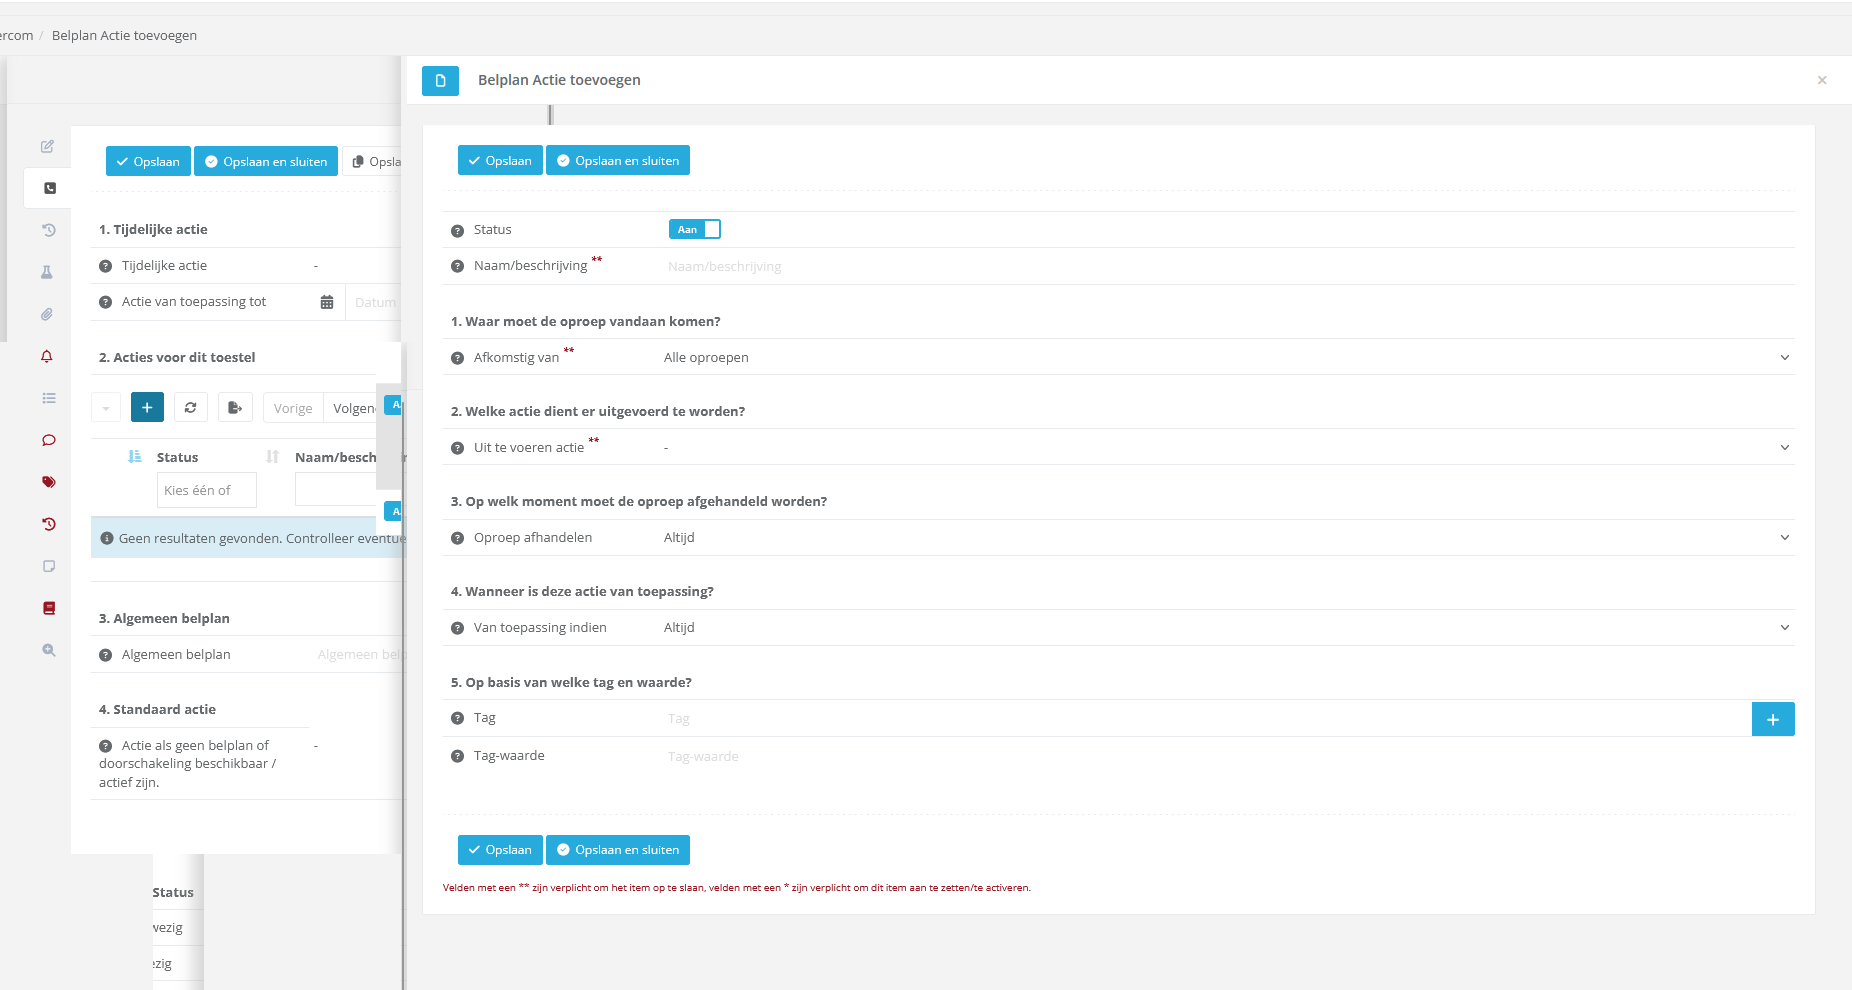This screenshot has width=1852, height=990.
Task: Toggle the Status switch set to Aan
Action: point(694,230)
